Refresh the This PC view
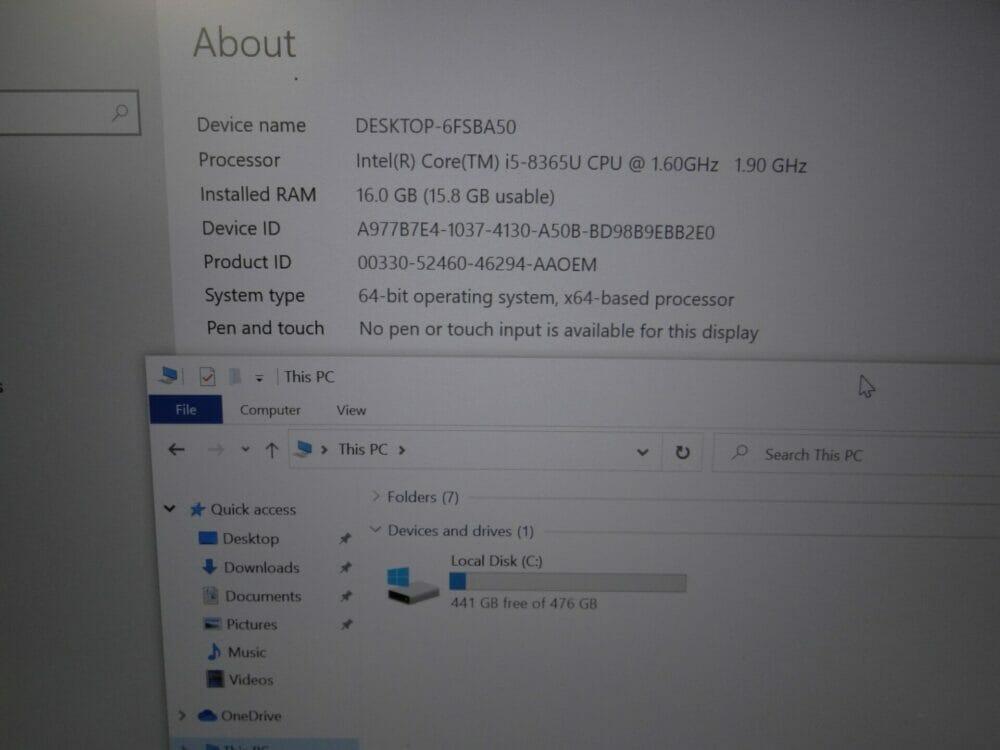Screen dimensions: 1000x750 click(x=682, y=452)
